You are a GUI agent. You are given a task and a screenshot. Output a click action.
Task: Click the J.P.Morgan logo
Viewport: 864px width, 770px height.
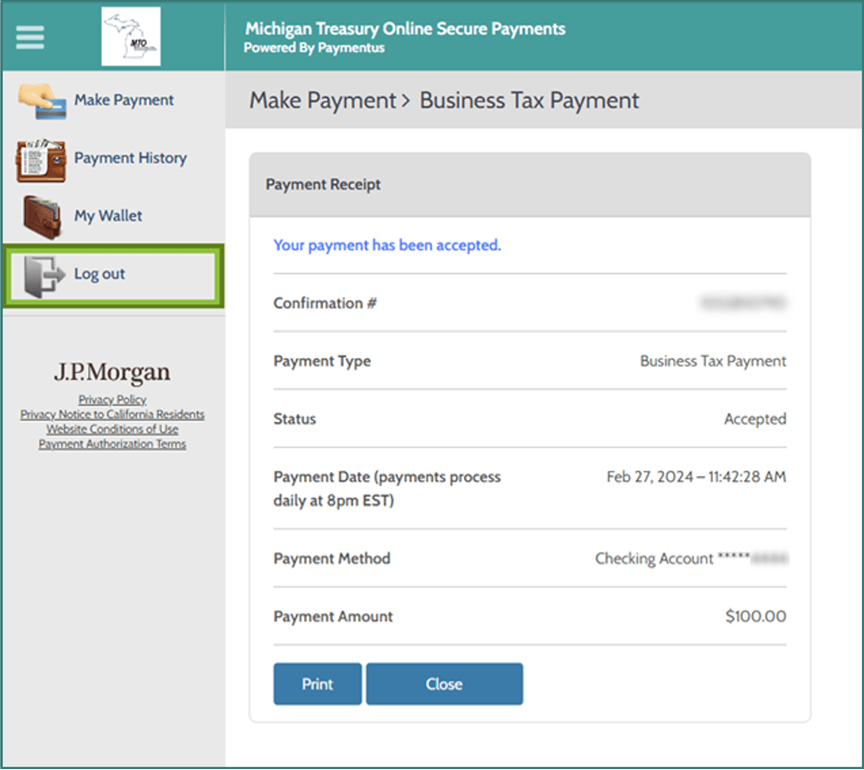click(x=111, y=372)
